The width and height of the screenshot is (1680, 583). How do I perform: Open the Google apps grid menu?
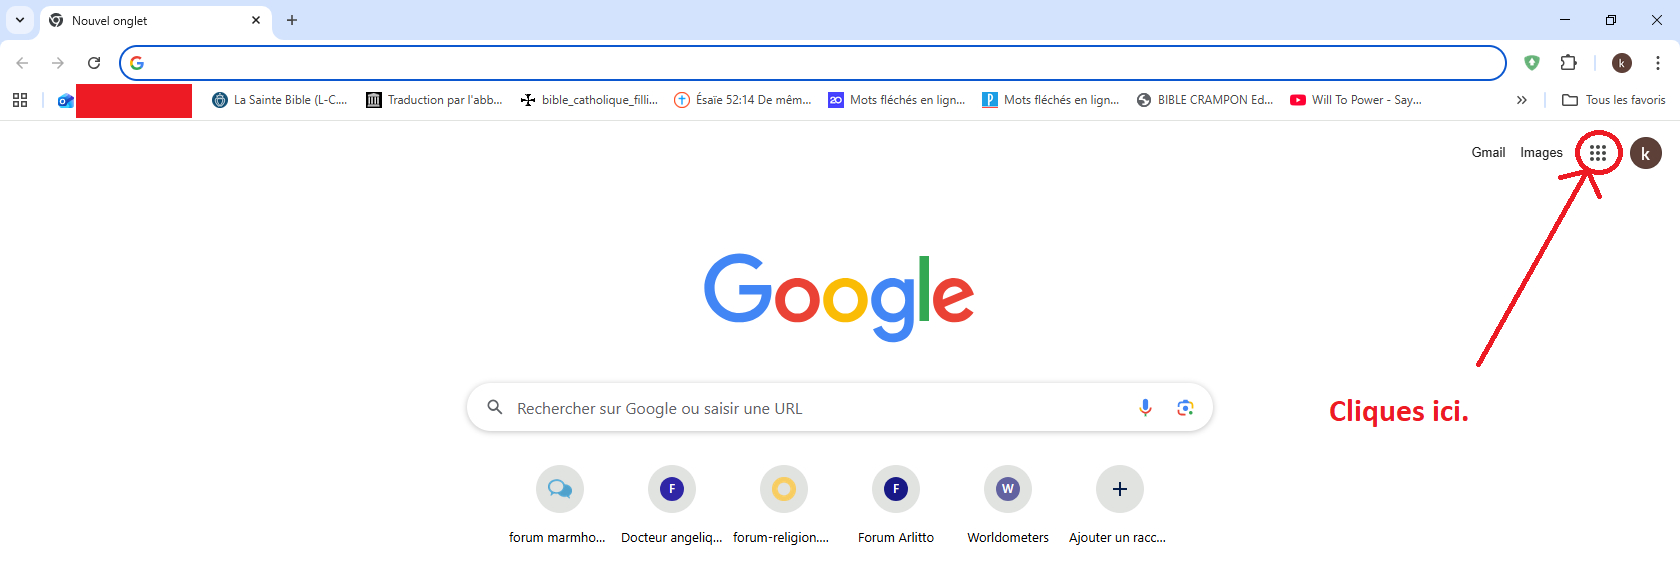point(1598,153)
